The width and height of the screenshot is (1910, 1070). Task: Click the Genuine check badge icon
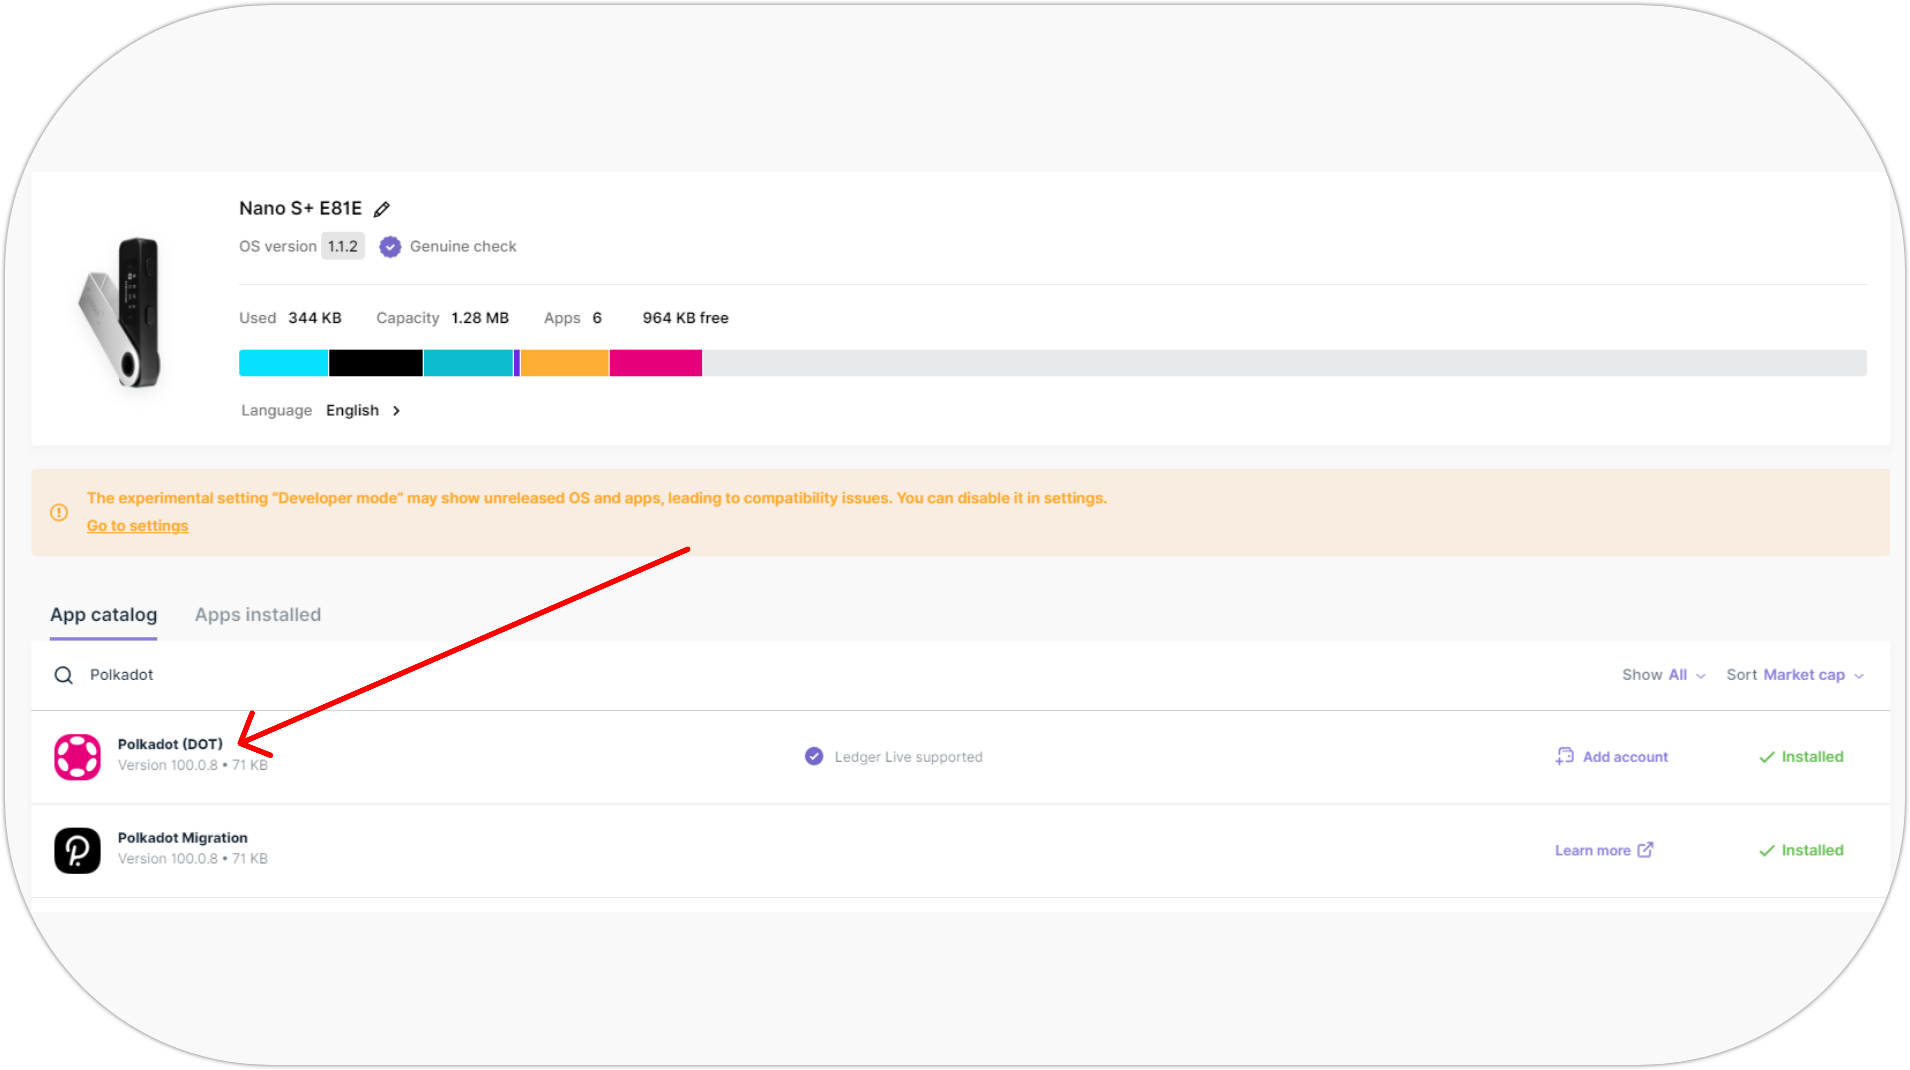(x=390, y=247)
